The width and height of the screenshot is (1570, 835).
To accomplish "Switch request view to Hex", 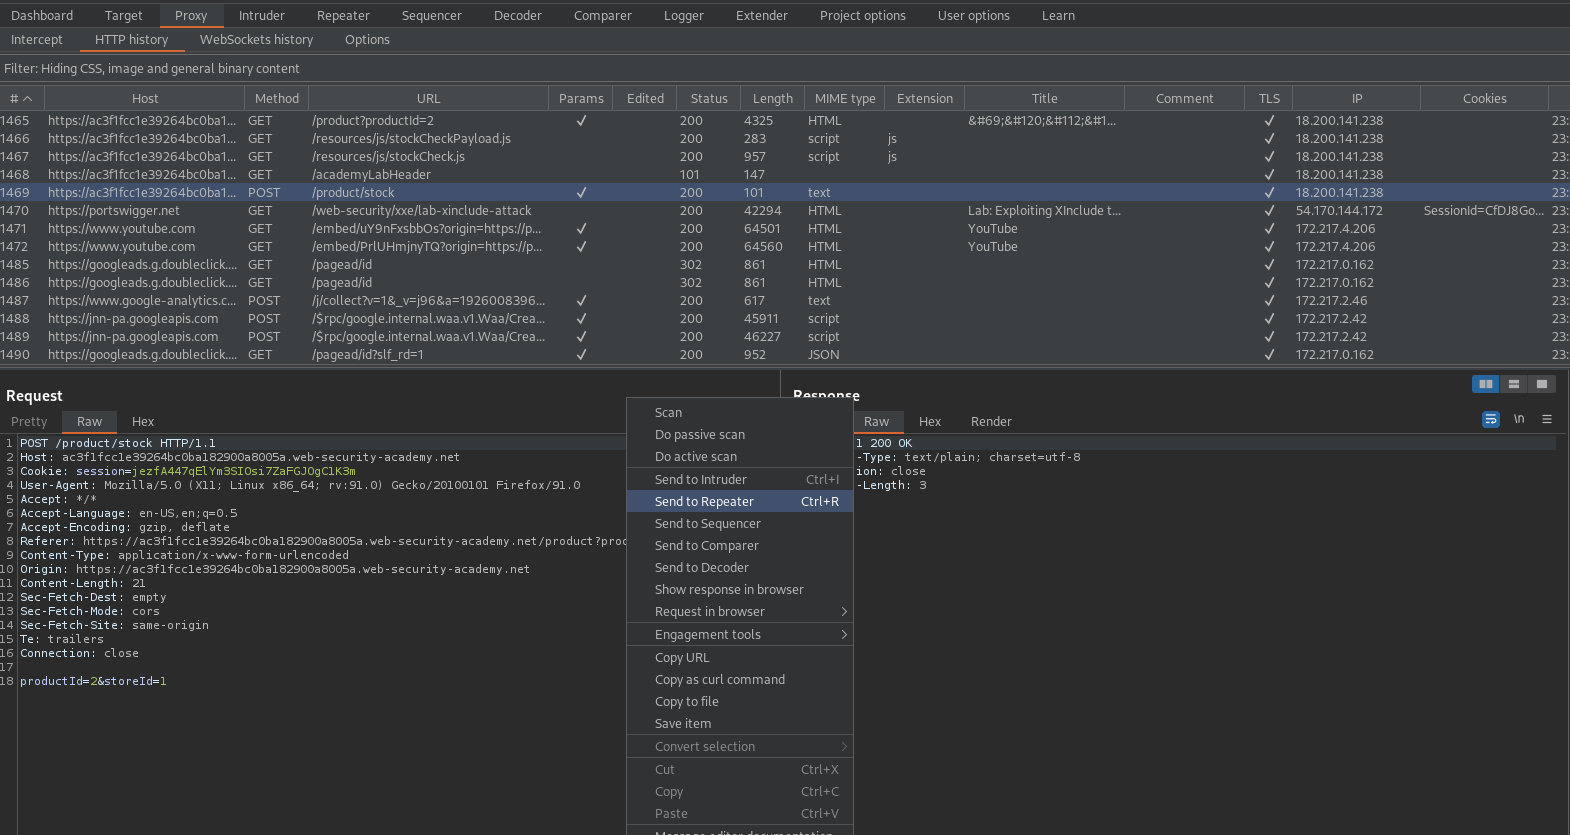I will tap(143, 421).
